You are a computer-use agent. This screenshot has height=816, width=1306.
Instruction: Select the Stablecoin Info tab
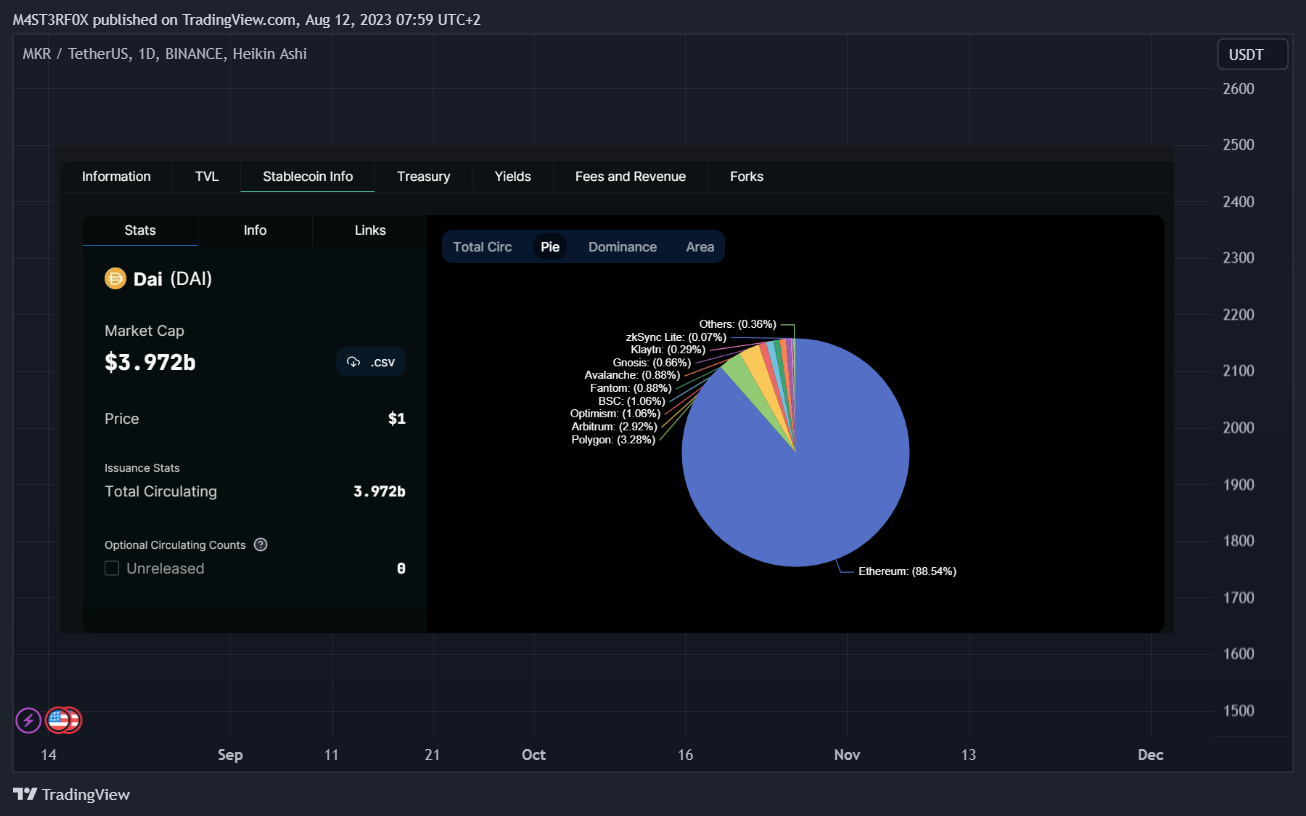(308, 177)
